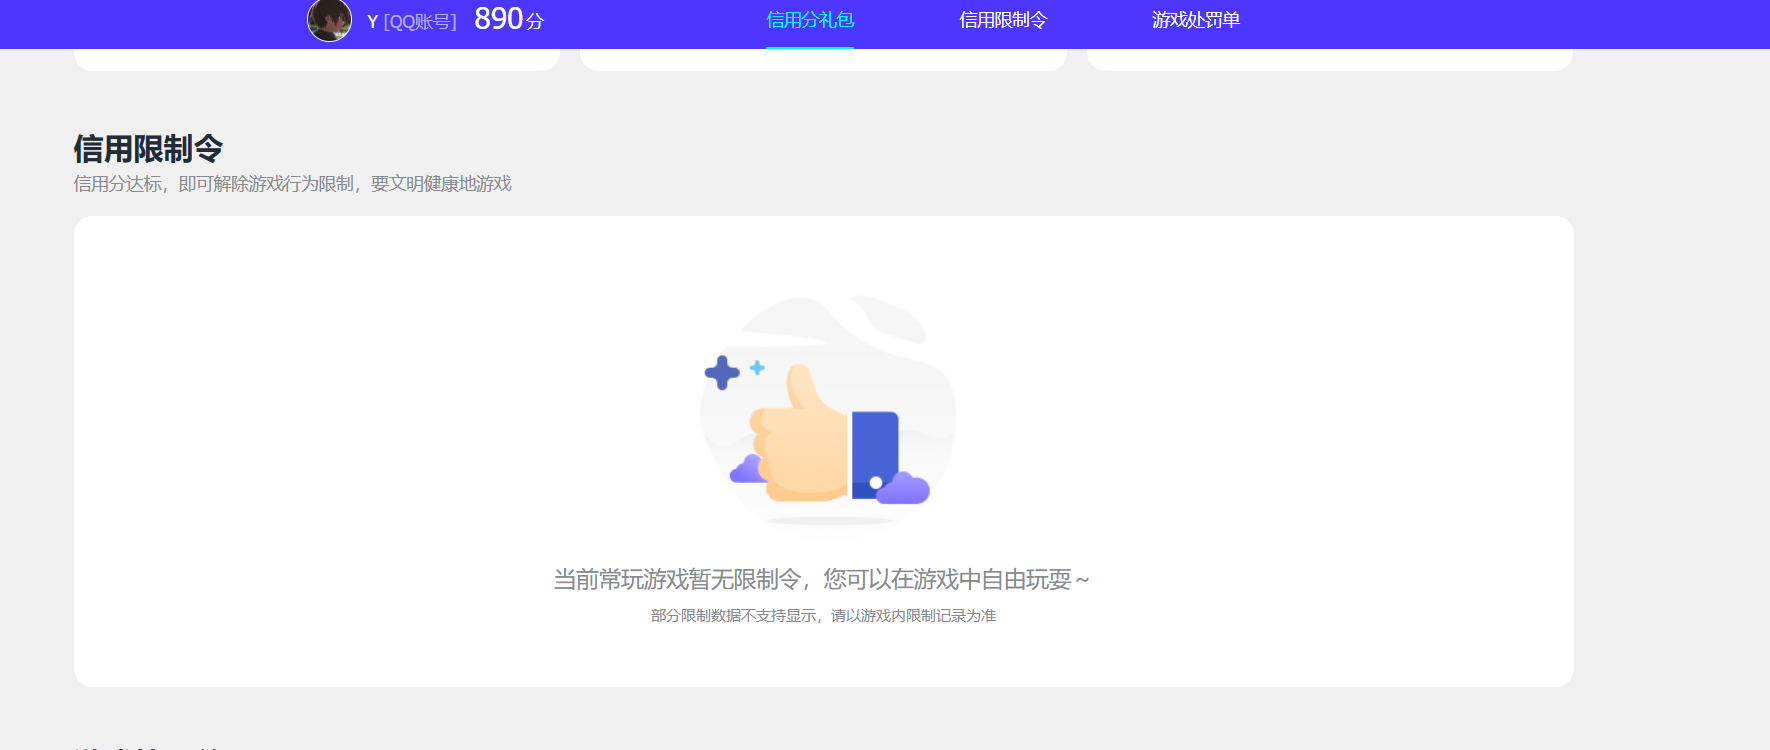Click the 890分 credit score
The width and height of the screenshot is (1770, 750).
tap(508, 19)
